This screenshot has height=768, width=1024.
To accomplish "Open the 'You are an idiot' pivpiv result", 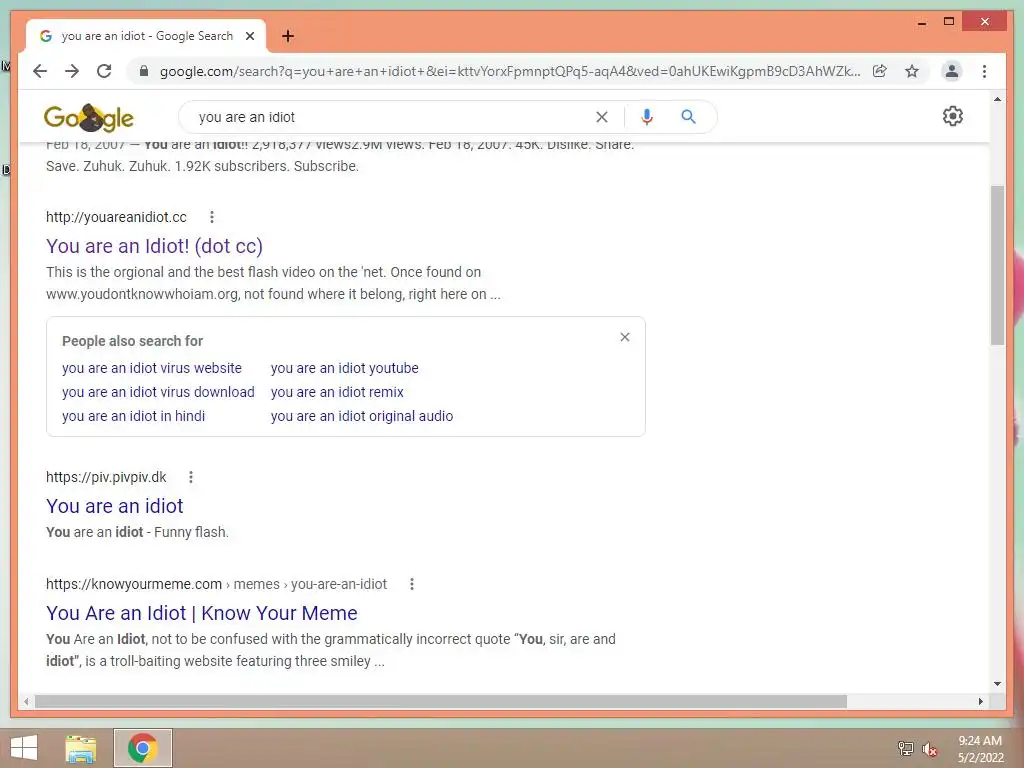I will click(114, 506).
